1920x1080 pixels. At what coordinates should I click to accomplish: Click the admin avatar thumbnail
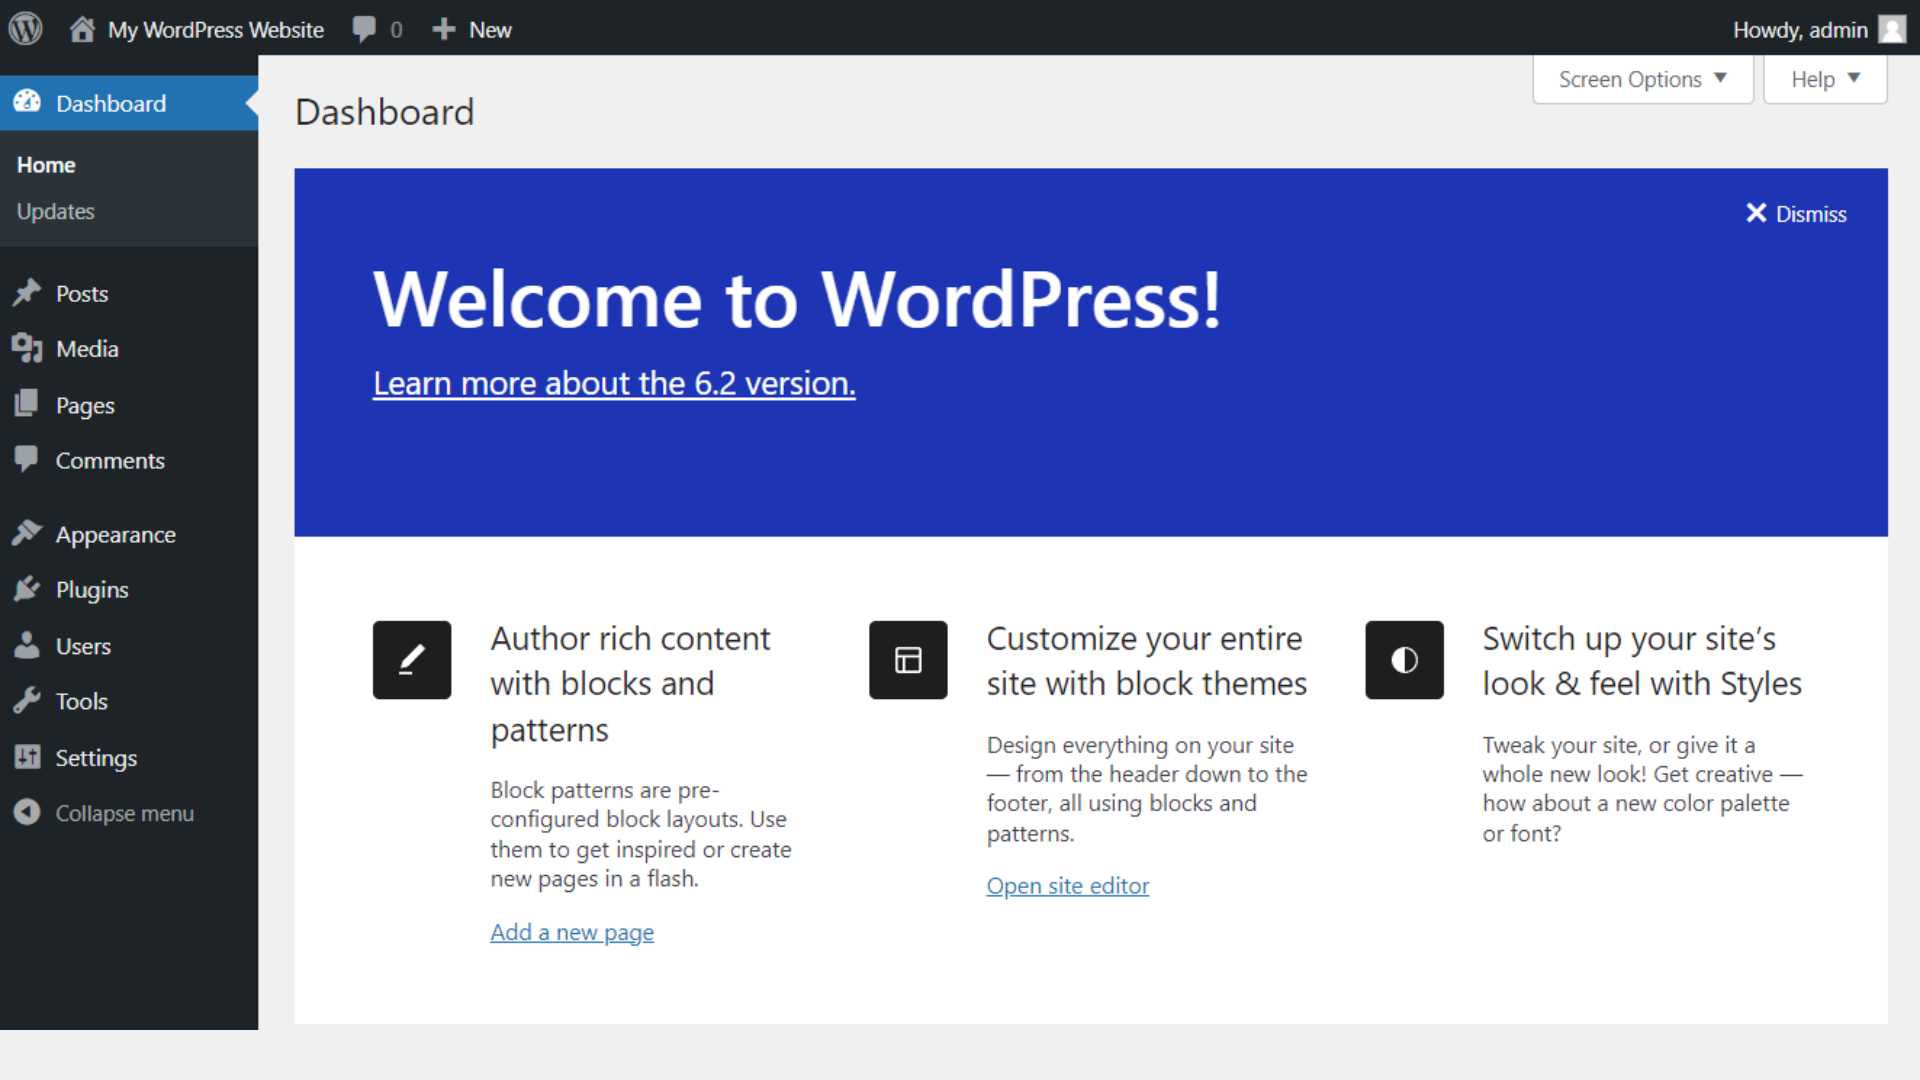tap(1891, 29)
